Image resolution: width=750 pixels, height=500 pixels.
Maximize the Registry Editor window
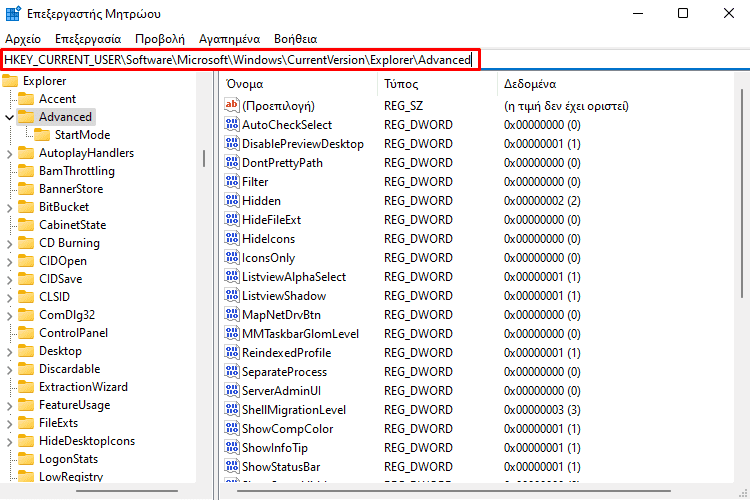click(683, 13)
